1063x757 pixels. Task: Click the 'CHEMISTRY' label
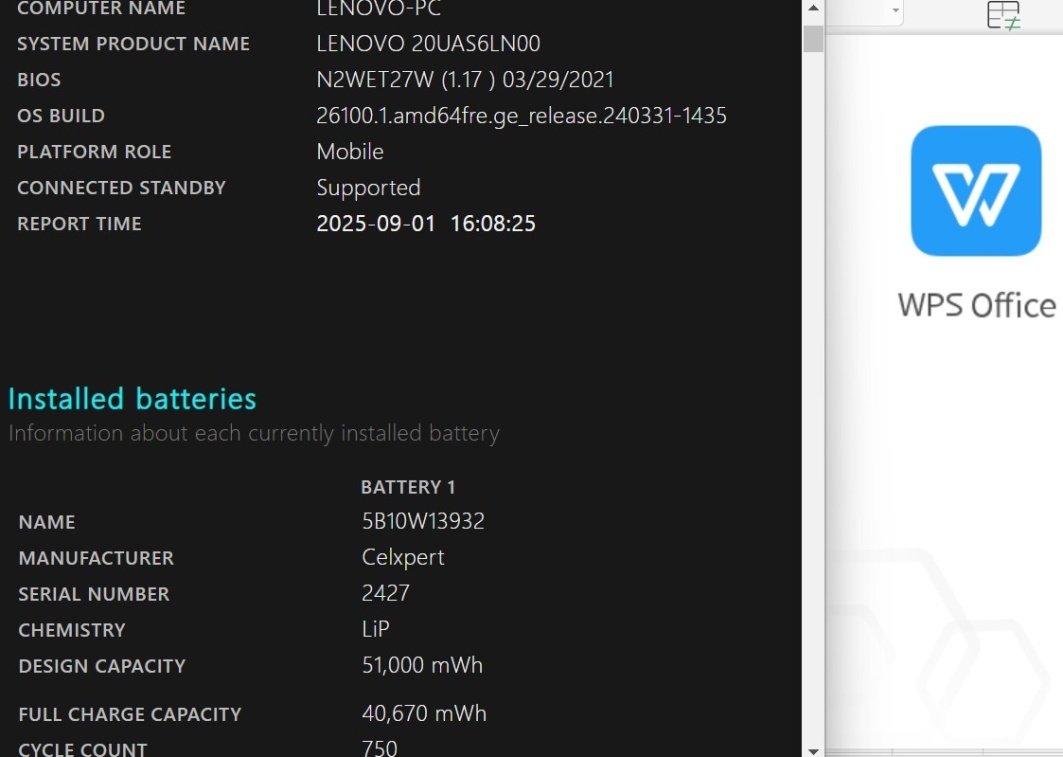72,630
